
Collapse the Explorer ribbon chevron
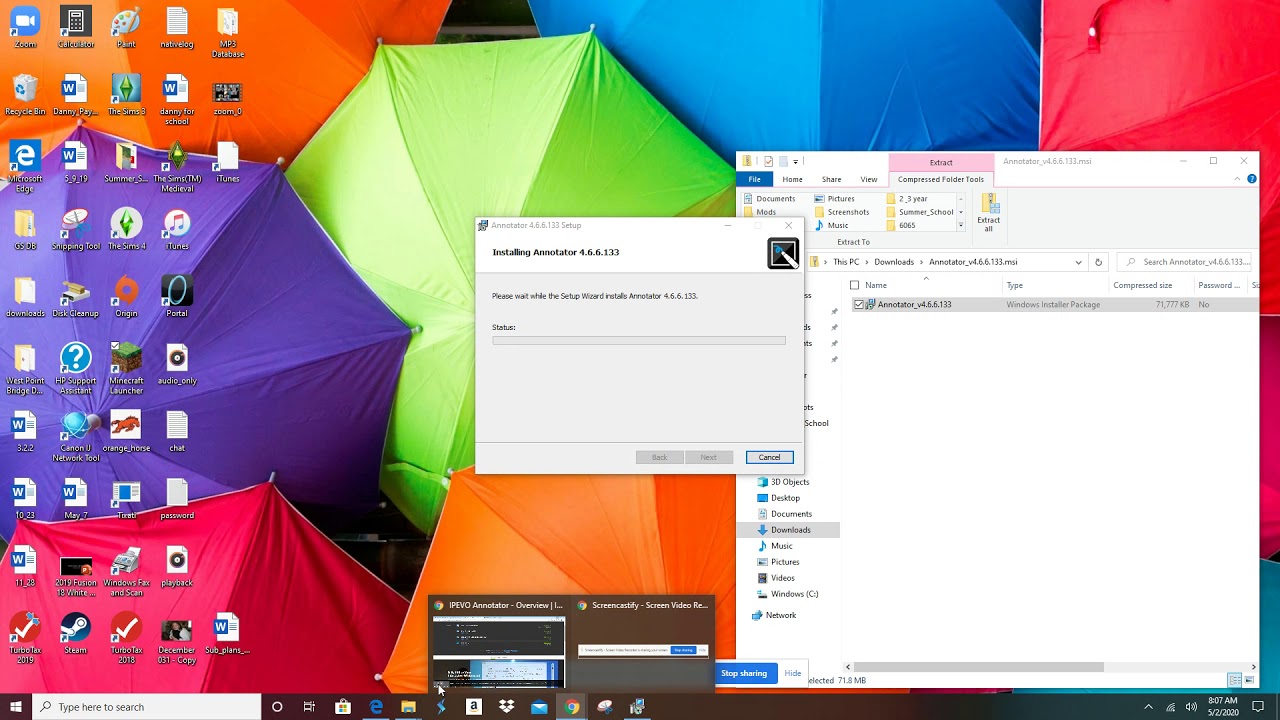pos(1237,179)
